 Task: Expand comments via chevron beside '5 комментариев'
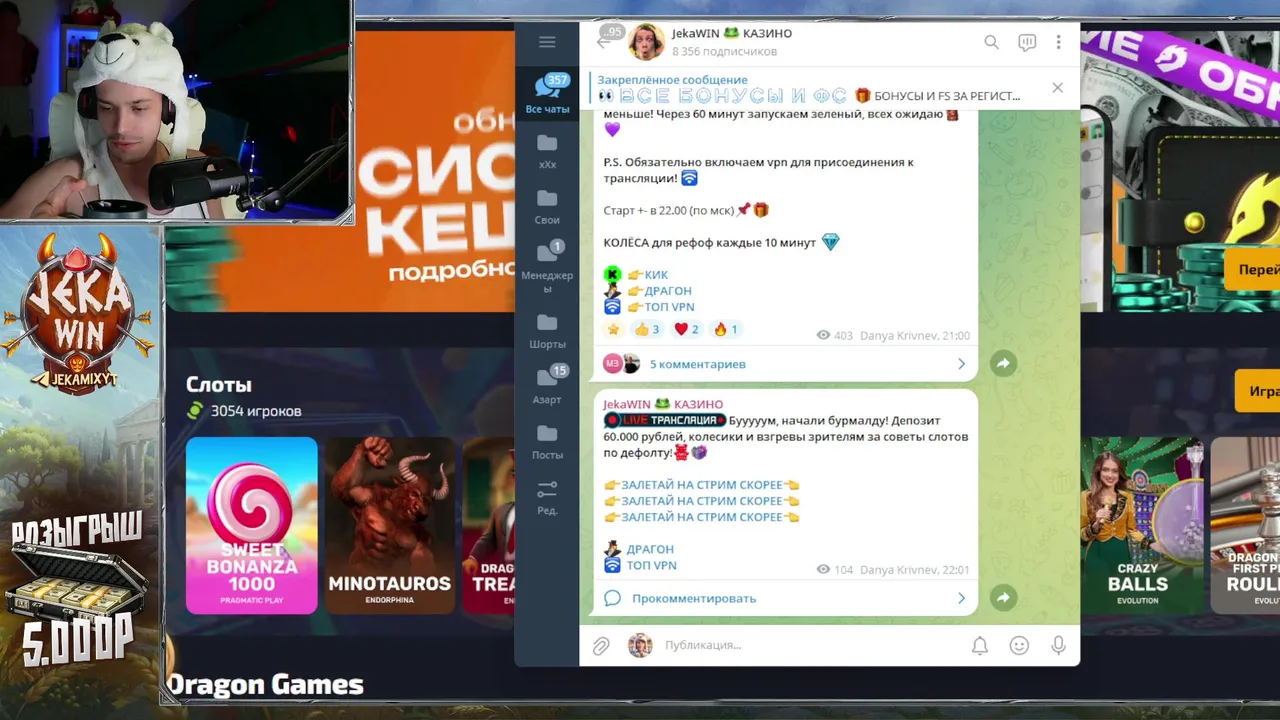click(961, 364)
